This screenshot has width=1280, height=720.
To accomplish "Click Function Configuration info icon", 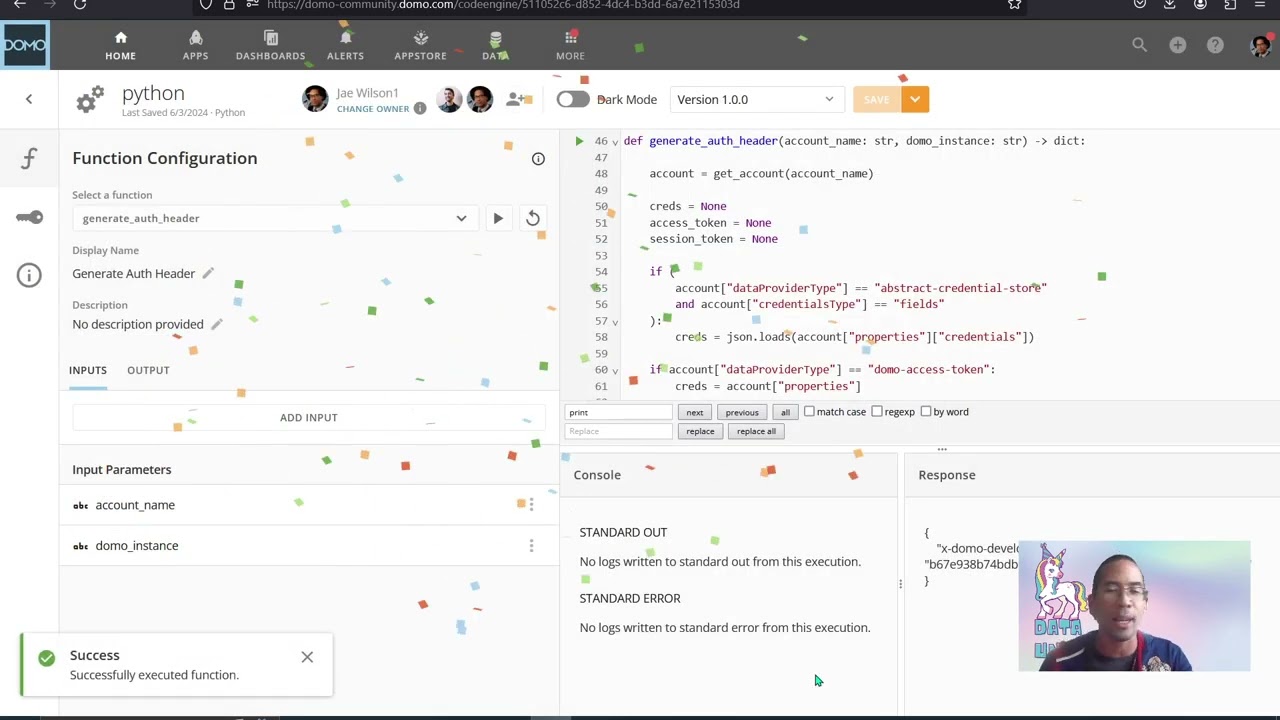I will 538,158.
